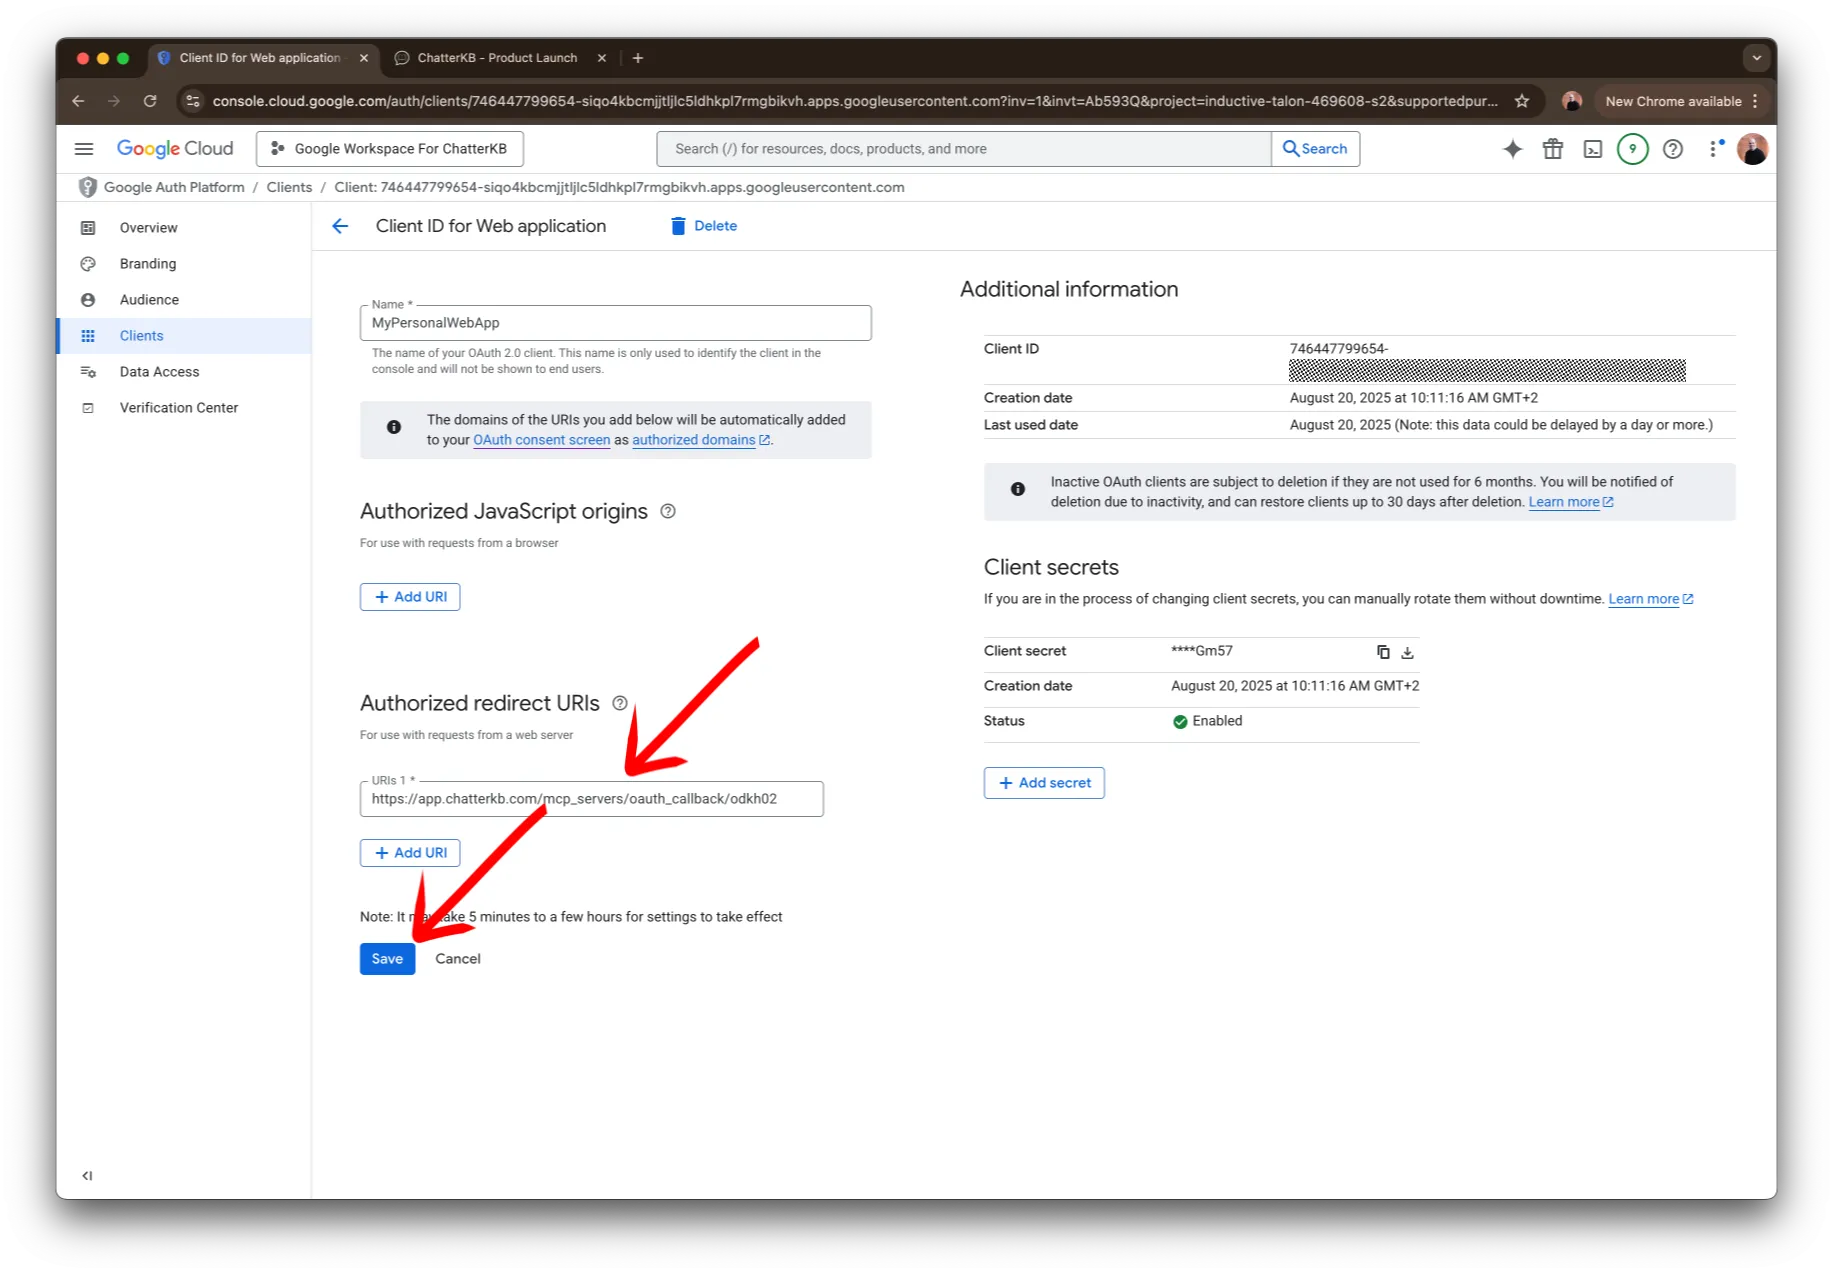The image size is (1833, 1273).
Task: Open the Verification Center sidebar item
Action: (184, 408)
